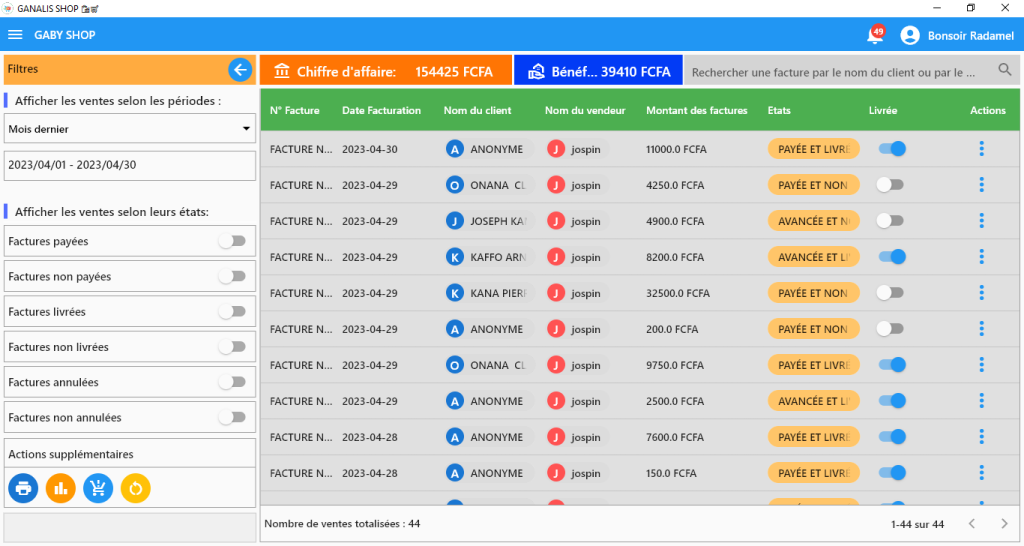Open the bar chart statistics icon

[x=61, y=488]
